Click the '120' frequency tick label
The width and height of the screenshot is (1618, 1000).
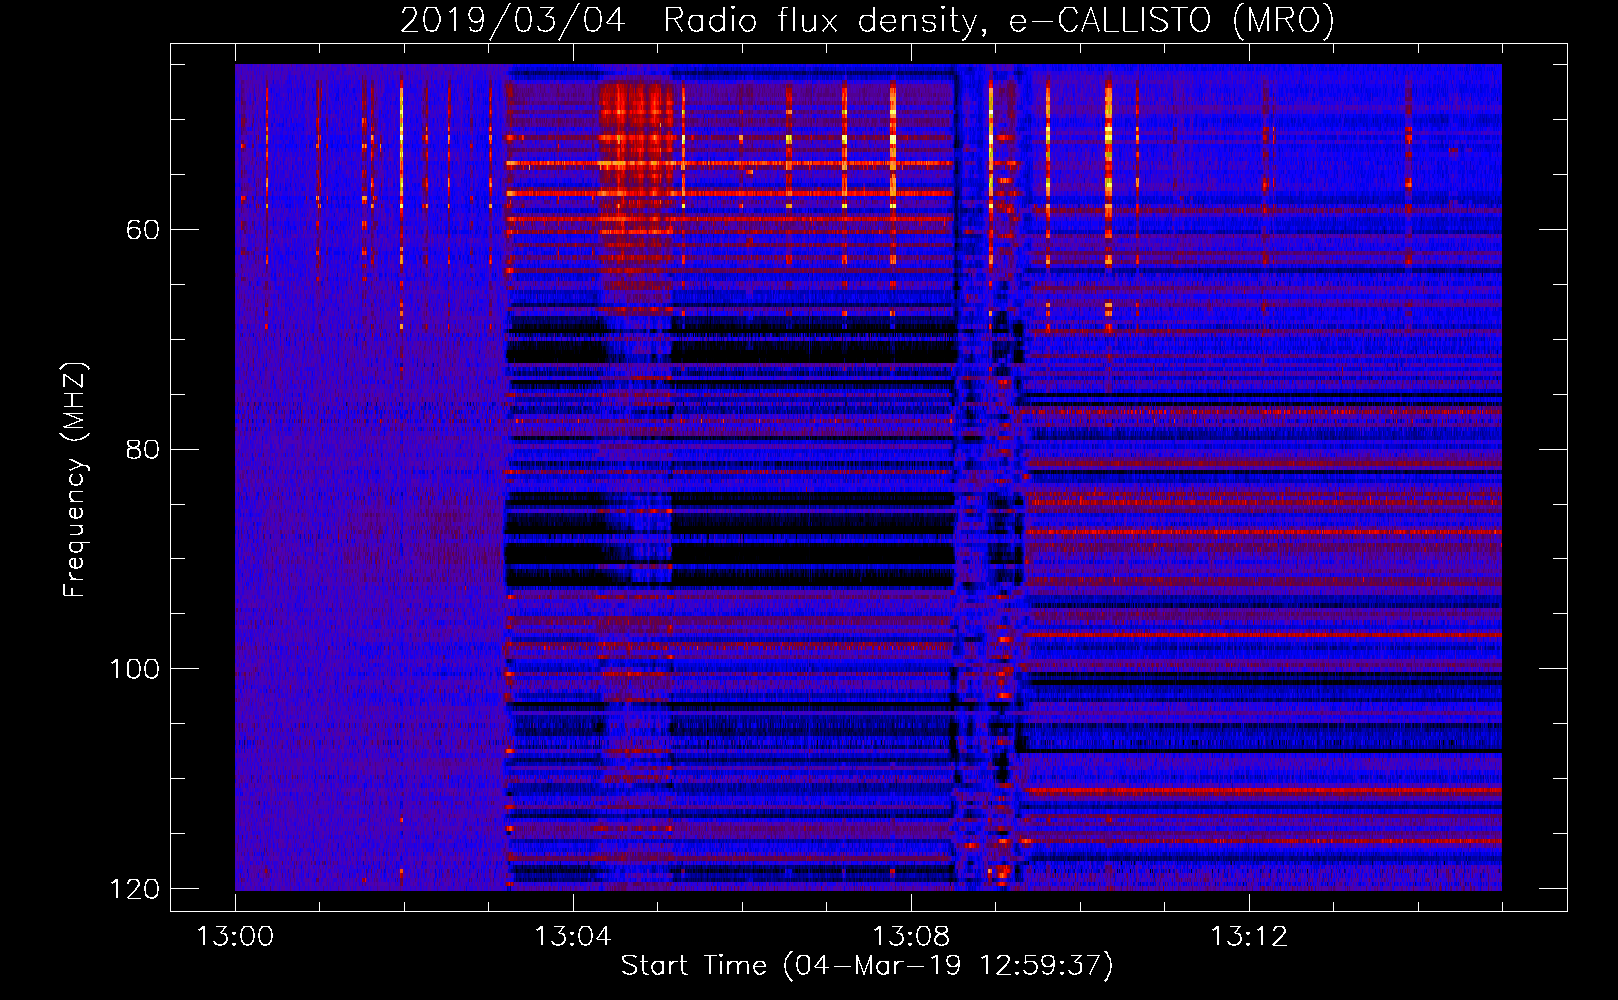pos(134,889)
